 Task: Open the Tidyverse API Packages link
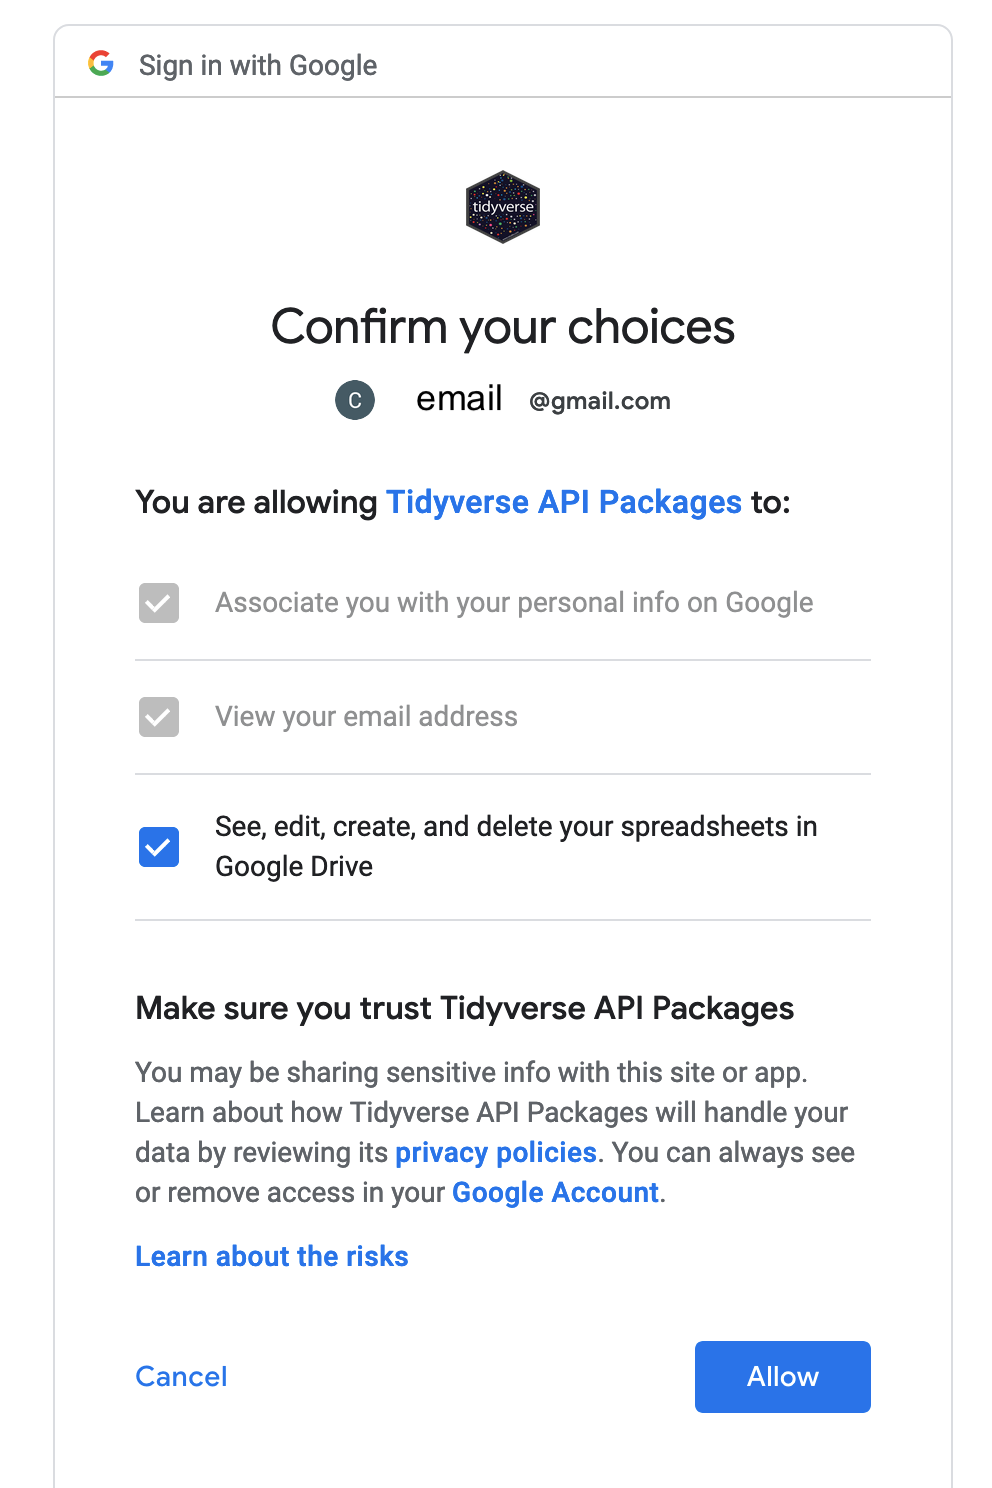point(564,502)
